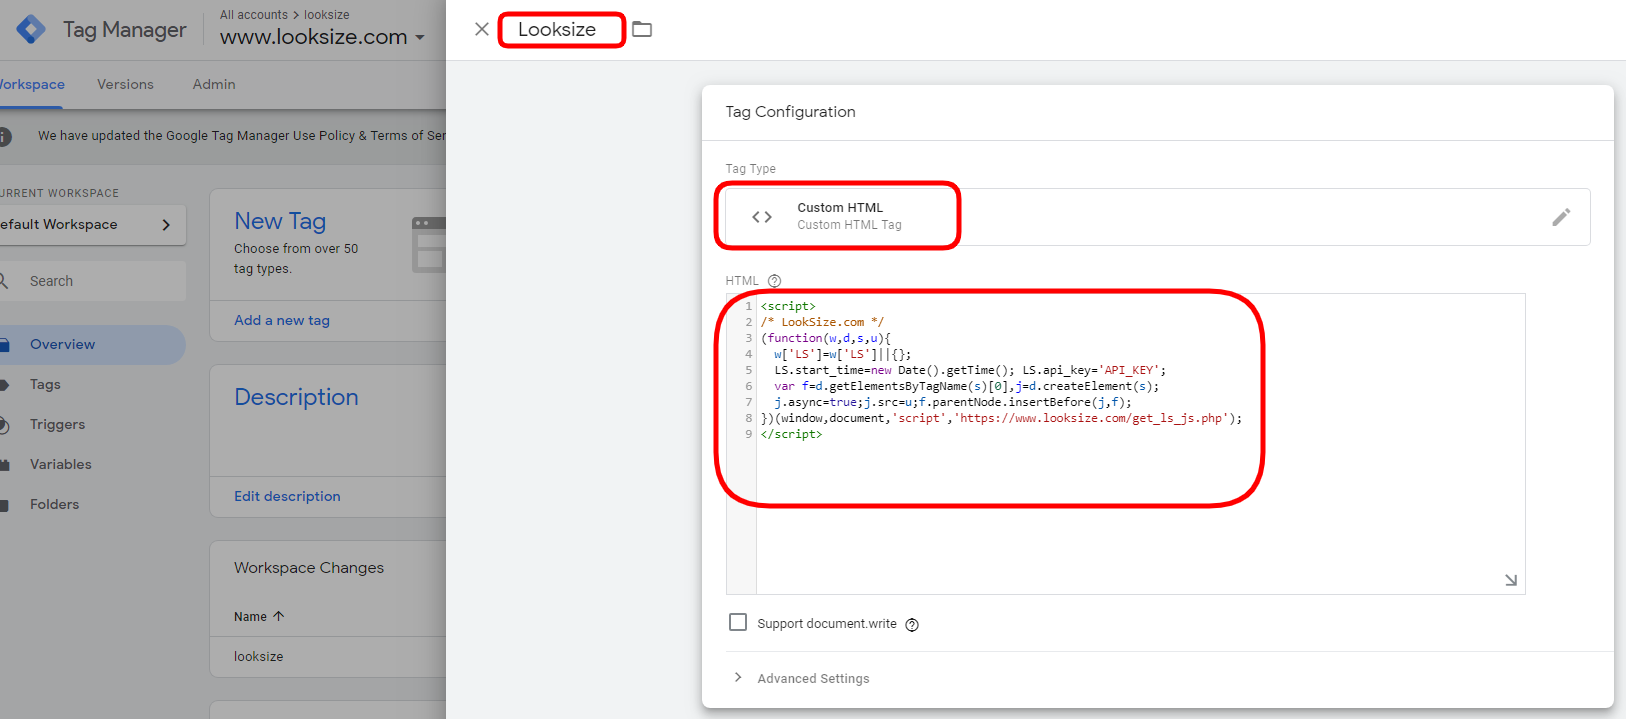Viewport: 1626px width, 719px height.
Task: Click the Tag Type label
Action: [x=750, y=169]
